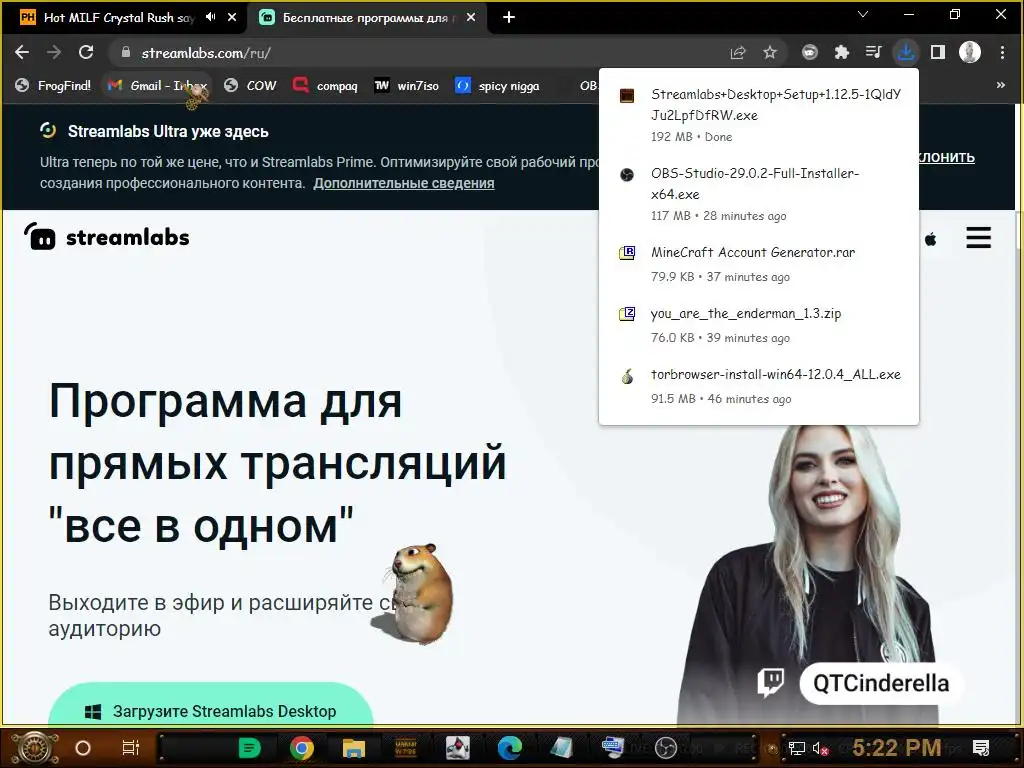Image resolution: width=1024 pixels, height=768 pixels.
Task: Open the tab search dropdown arrow
Action: coord(863,14)
